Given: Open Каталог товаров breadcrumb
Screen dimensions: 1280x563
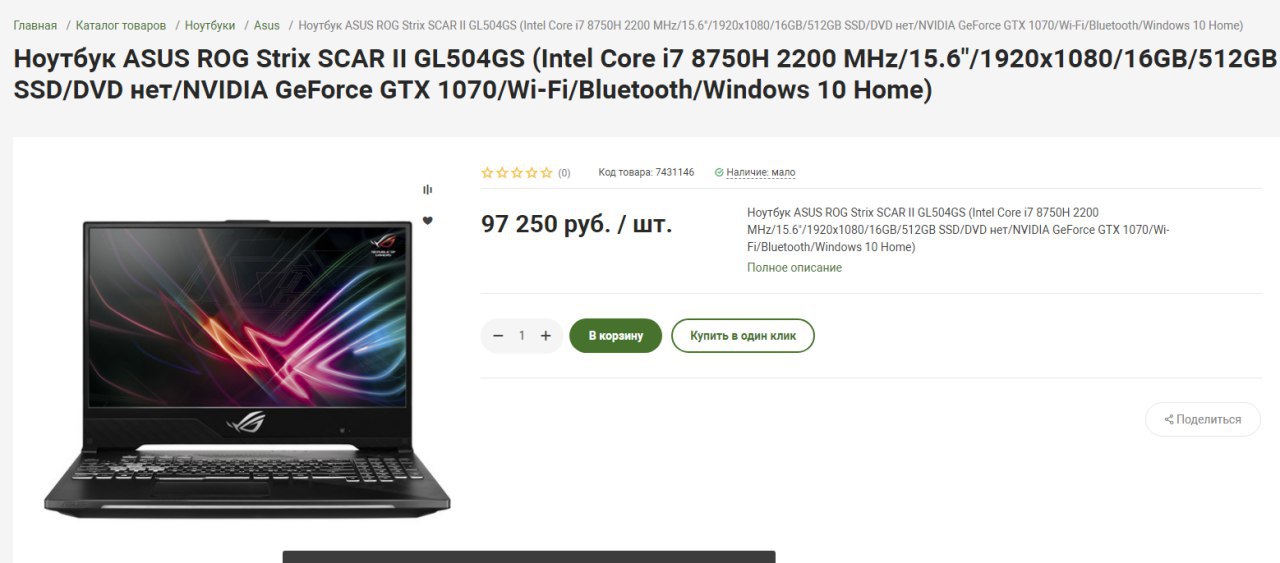Looking at the screenshot, I should [x=121, y=25].
